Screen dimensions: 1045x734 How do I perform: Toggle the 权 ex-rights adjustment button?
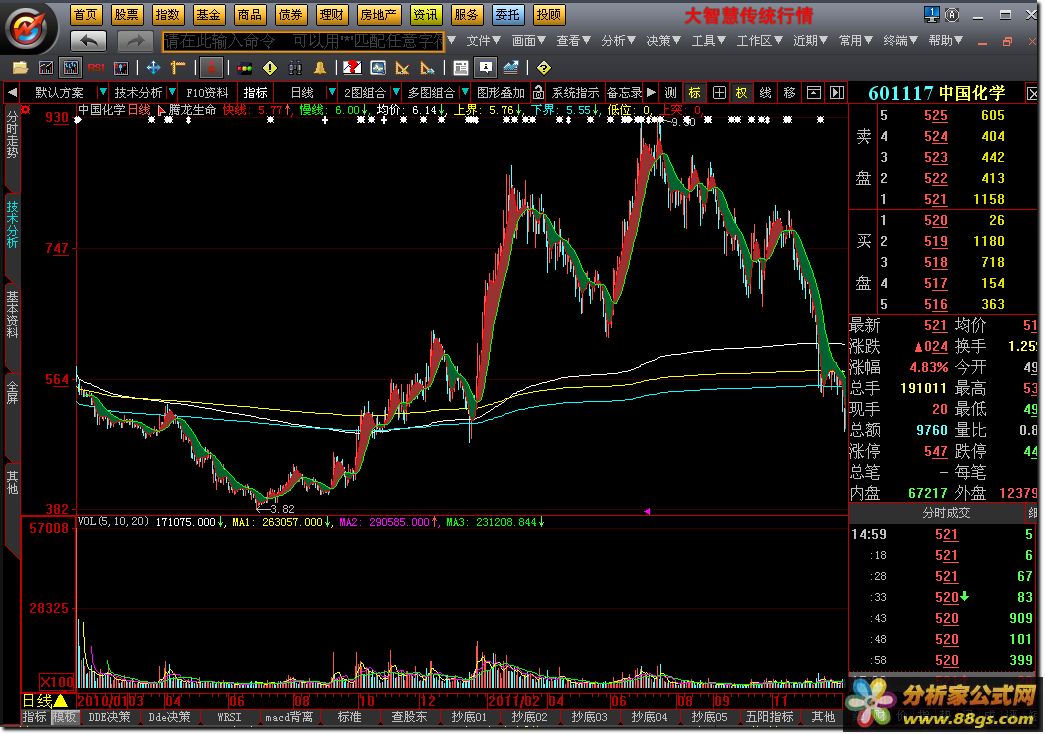click(741, 93)
